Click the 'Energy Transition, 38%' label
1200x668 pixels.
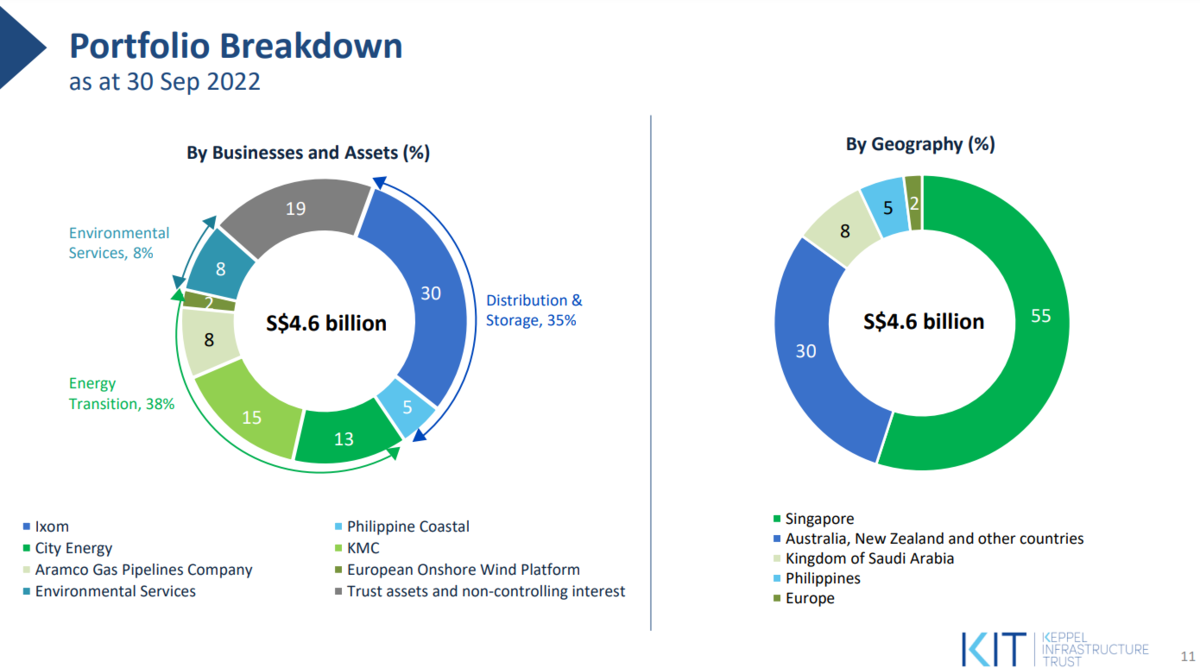(x=121, y=394)
